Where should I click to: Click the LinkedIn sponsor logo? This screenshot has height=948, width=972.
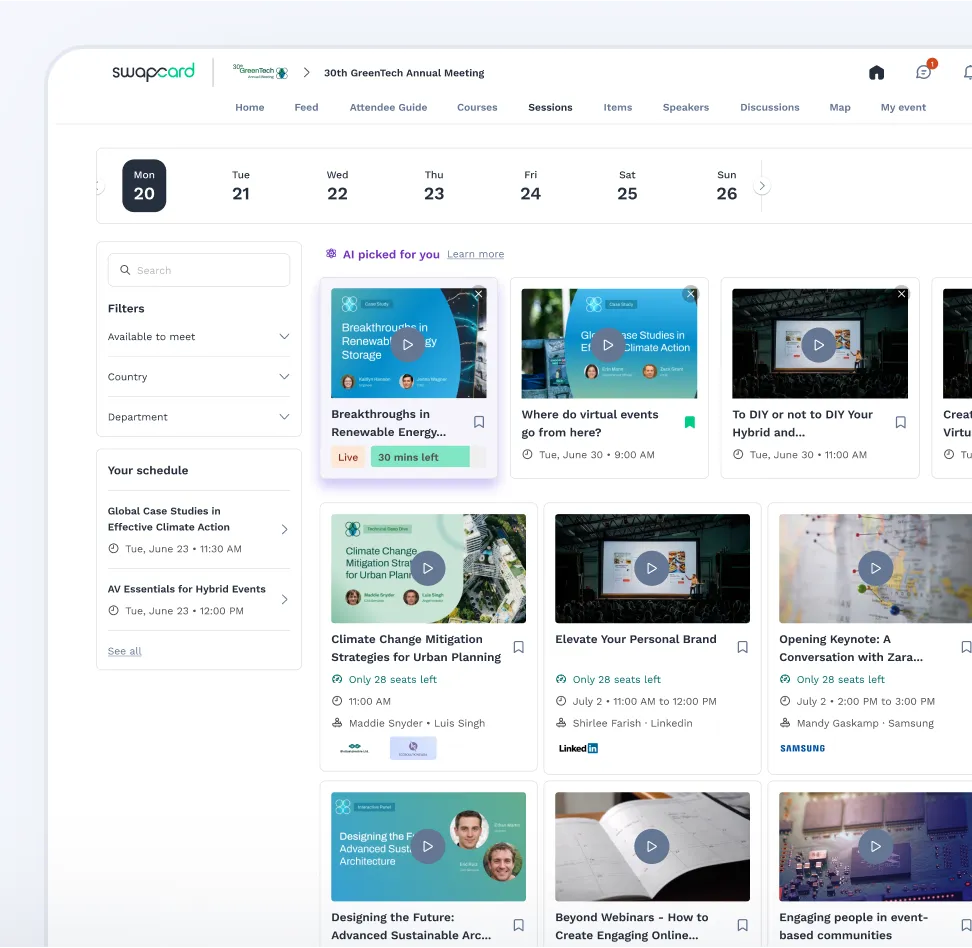578,748
